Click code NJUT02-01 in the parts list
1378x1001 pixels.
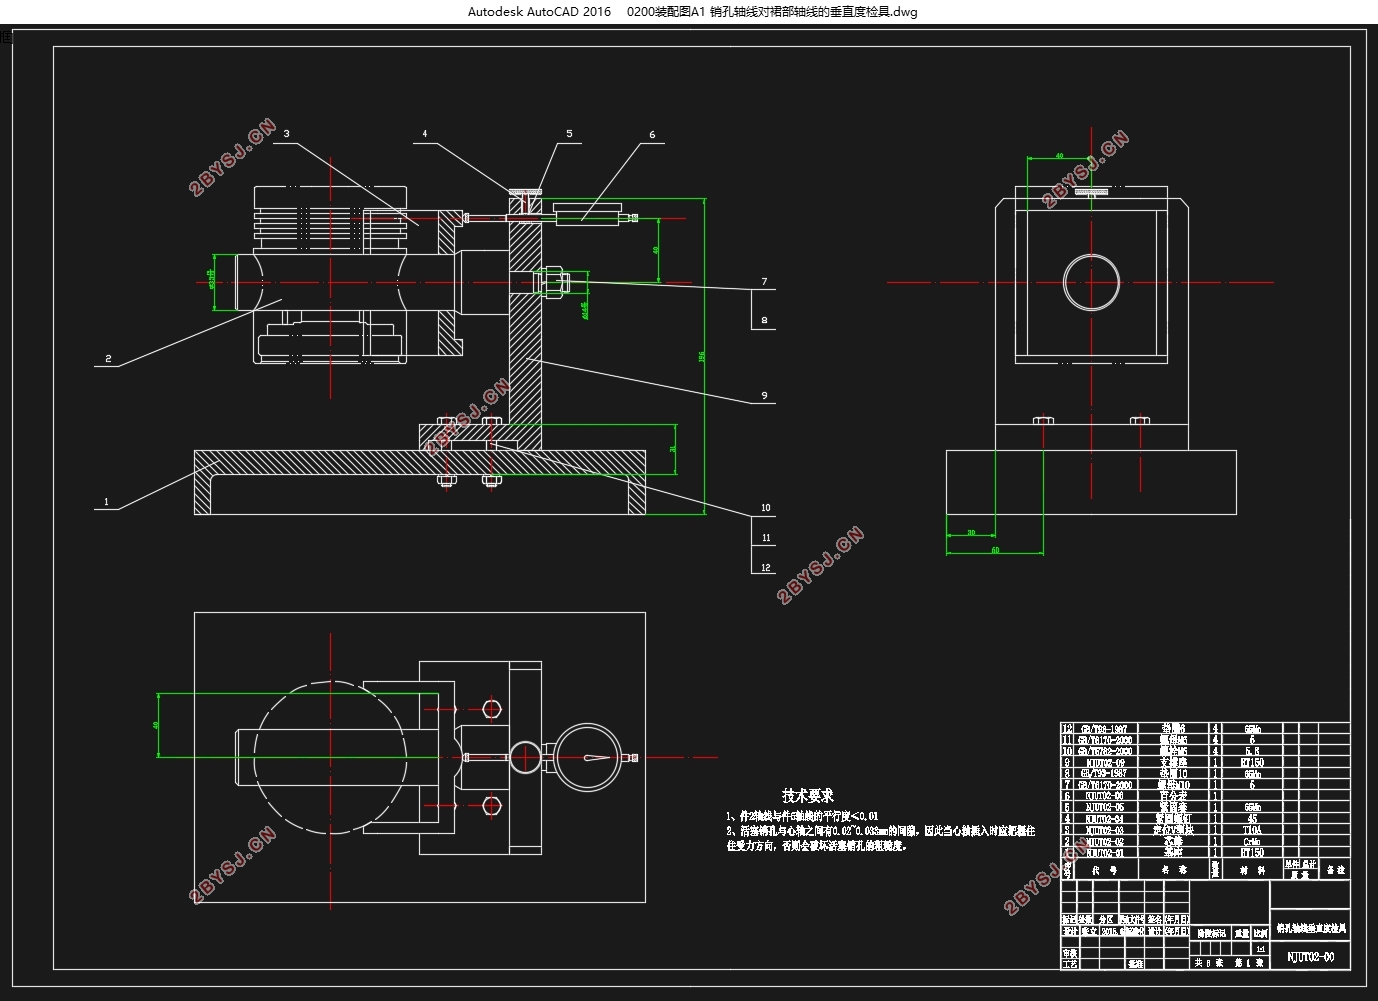1105,852
